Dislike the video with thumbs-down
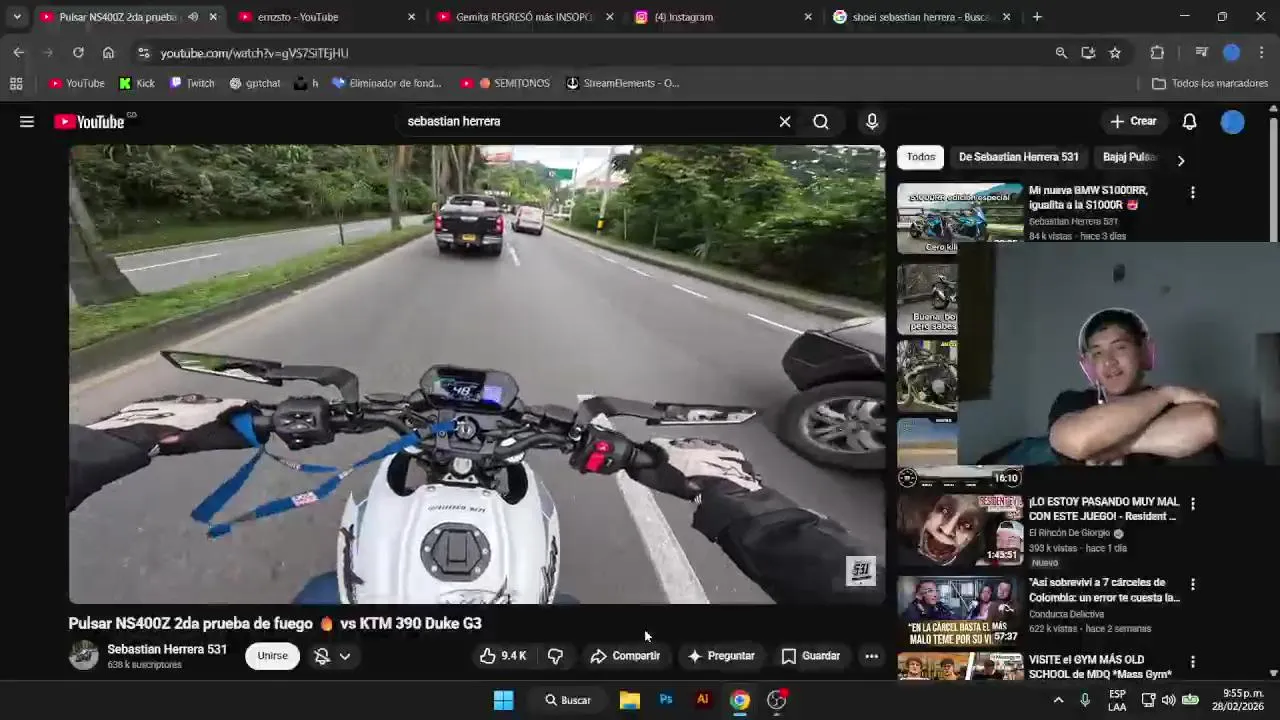Screen dimensions: 1280x720 (x=555, y=656)
